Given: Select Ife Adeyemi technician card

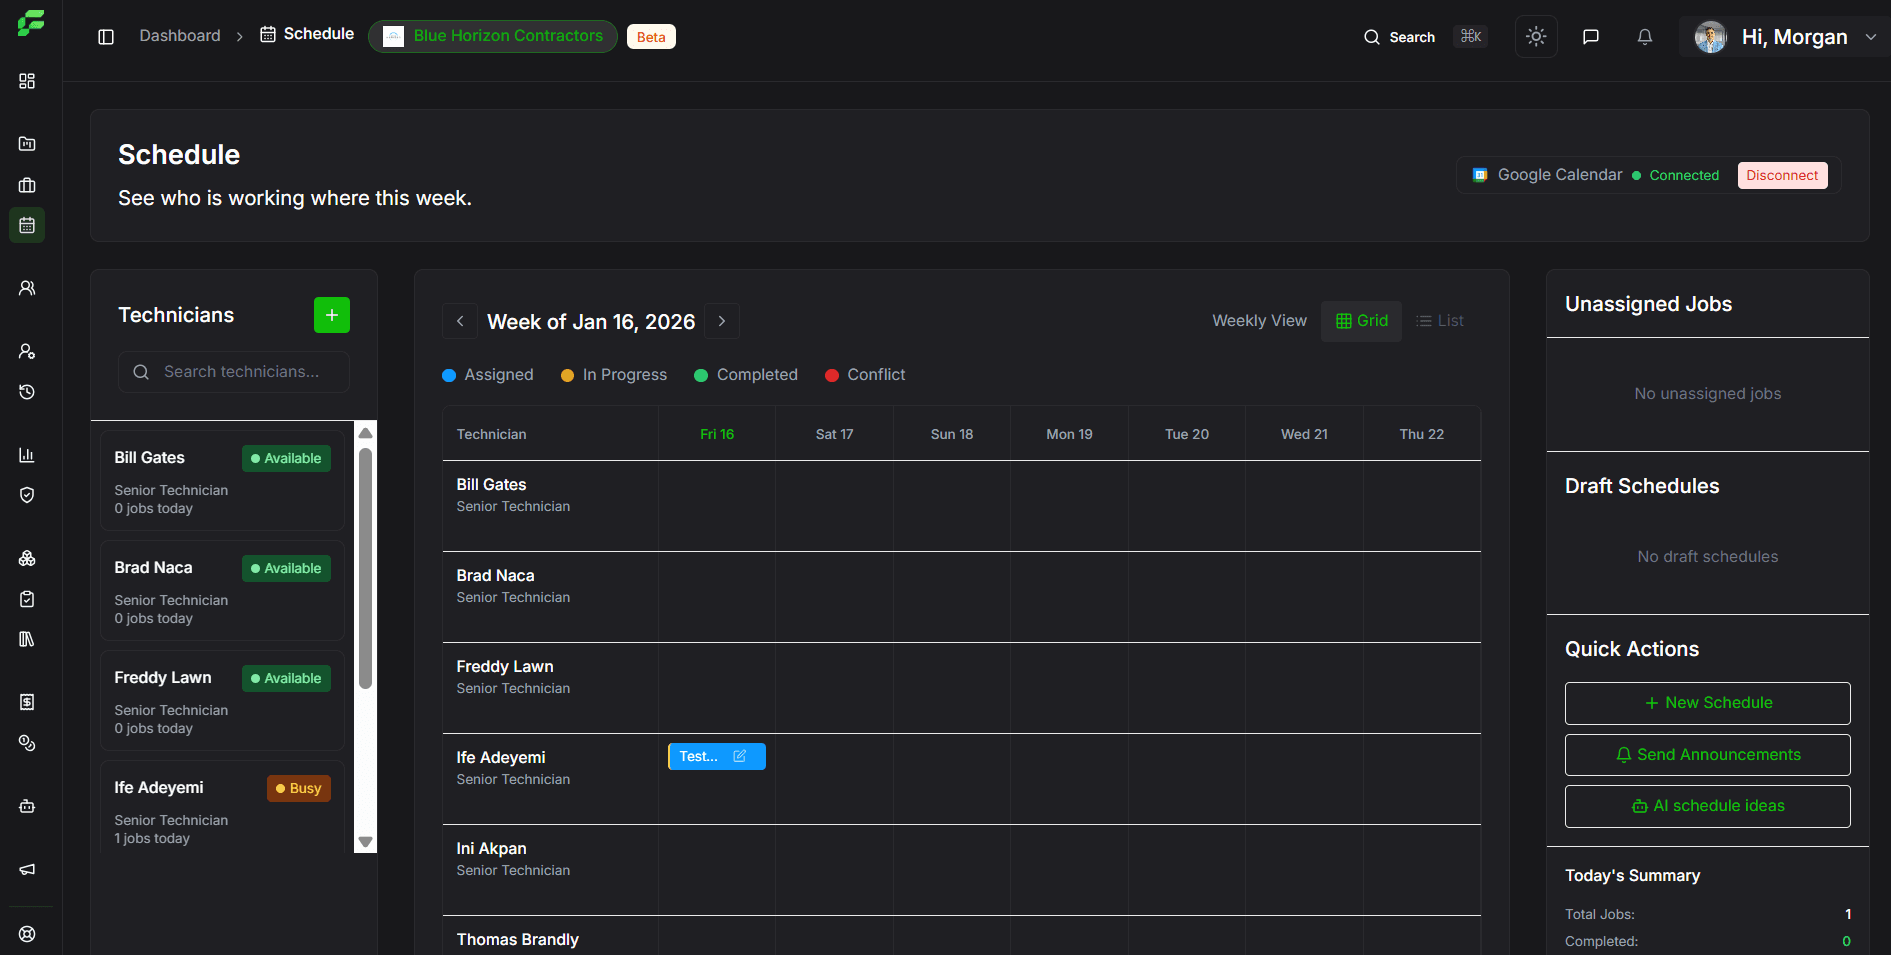Looking at the screenshot, I should click(x=222, y=808).
